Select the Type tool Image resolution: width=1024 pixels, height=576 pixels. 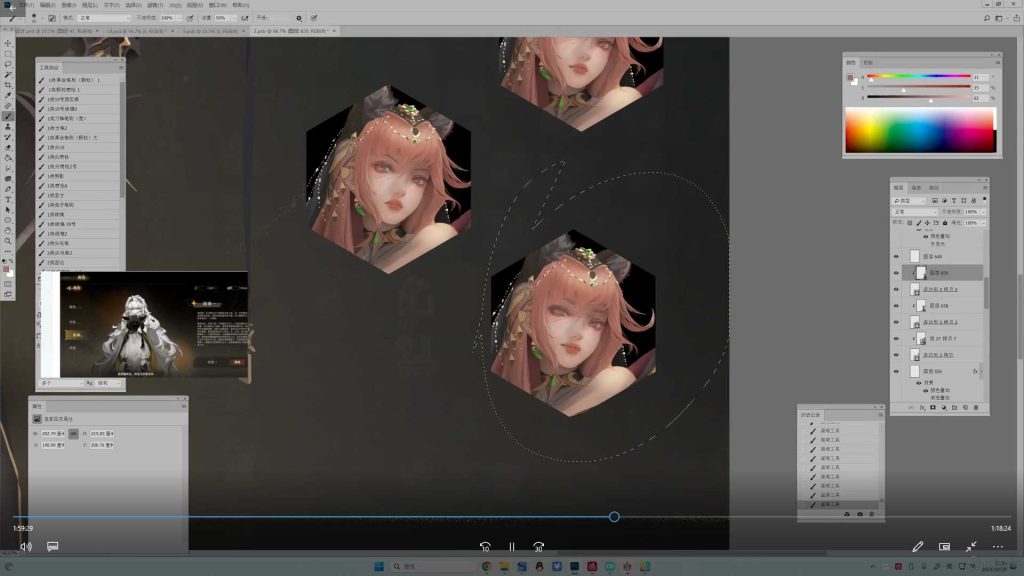point(8,200)
